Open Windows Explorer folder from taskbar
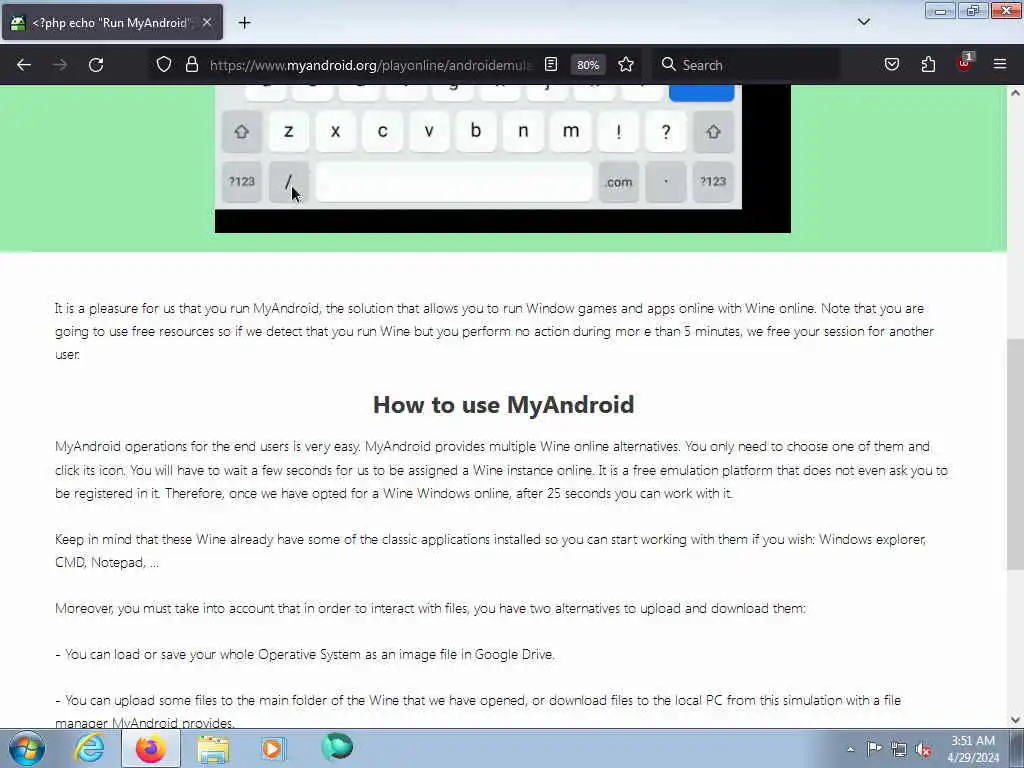Viewport: 1024px width, 768px height. [213, 748]
